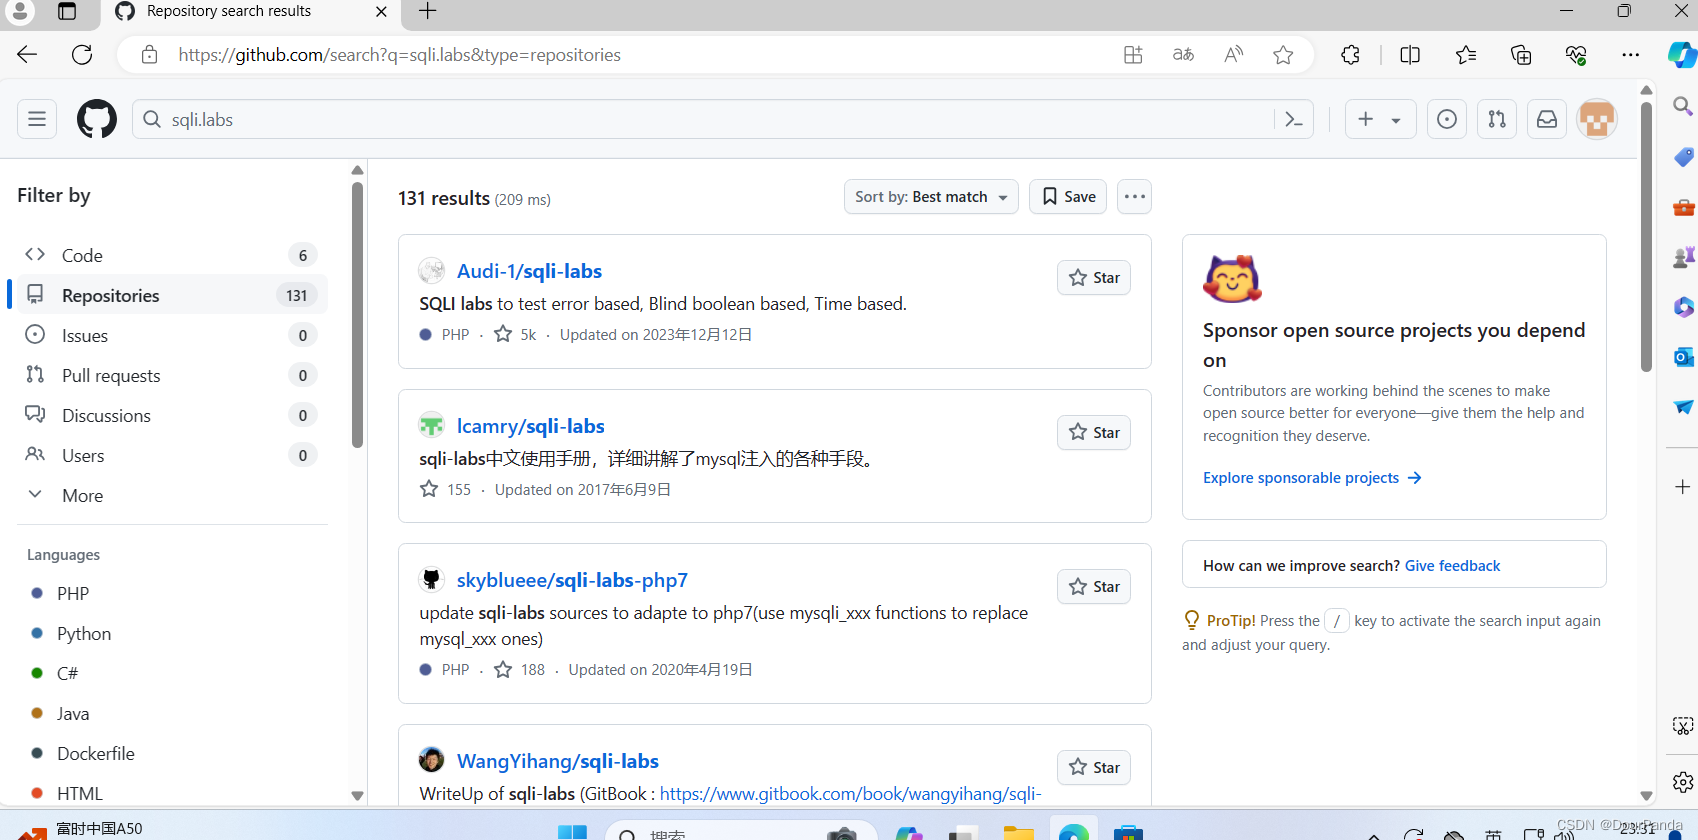Open the tab actions menu icon
Screen dimensions: 1698x840
(67, 12)
